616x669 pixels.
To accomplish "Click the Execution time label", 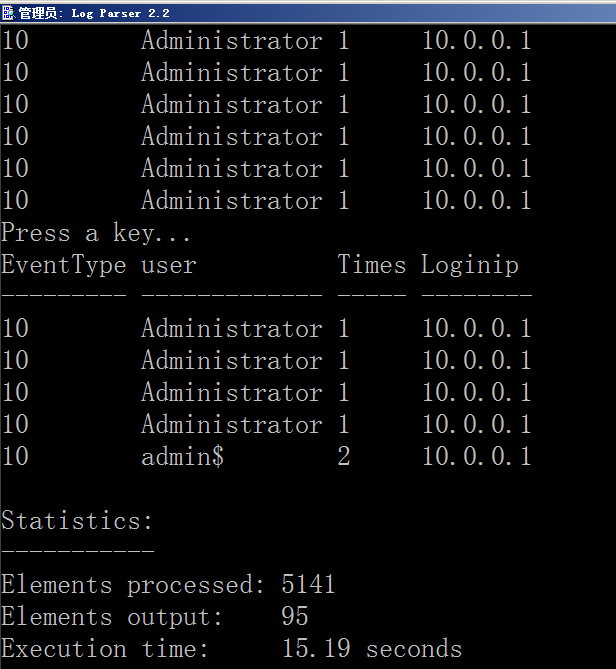I will tap(105, 649).
